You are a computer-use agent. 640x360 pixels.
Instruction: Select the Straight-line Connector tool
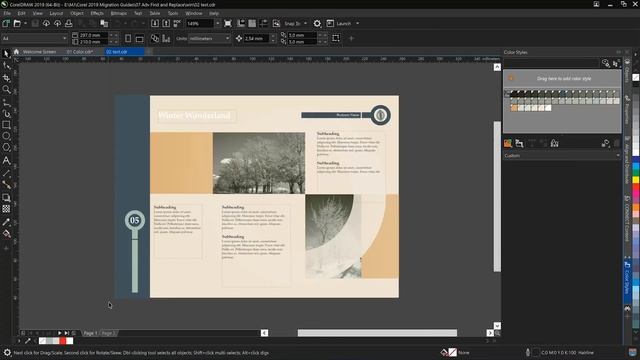coord(6,185)
